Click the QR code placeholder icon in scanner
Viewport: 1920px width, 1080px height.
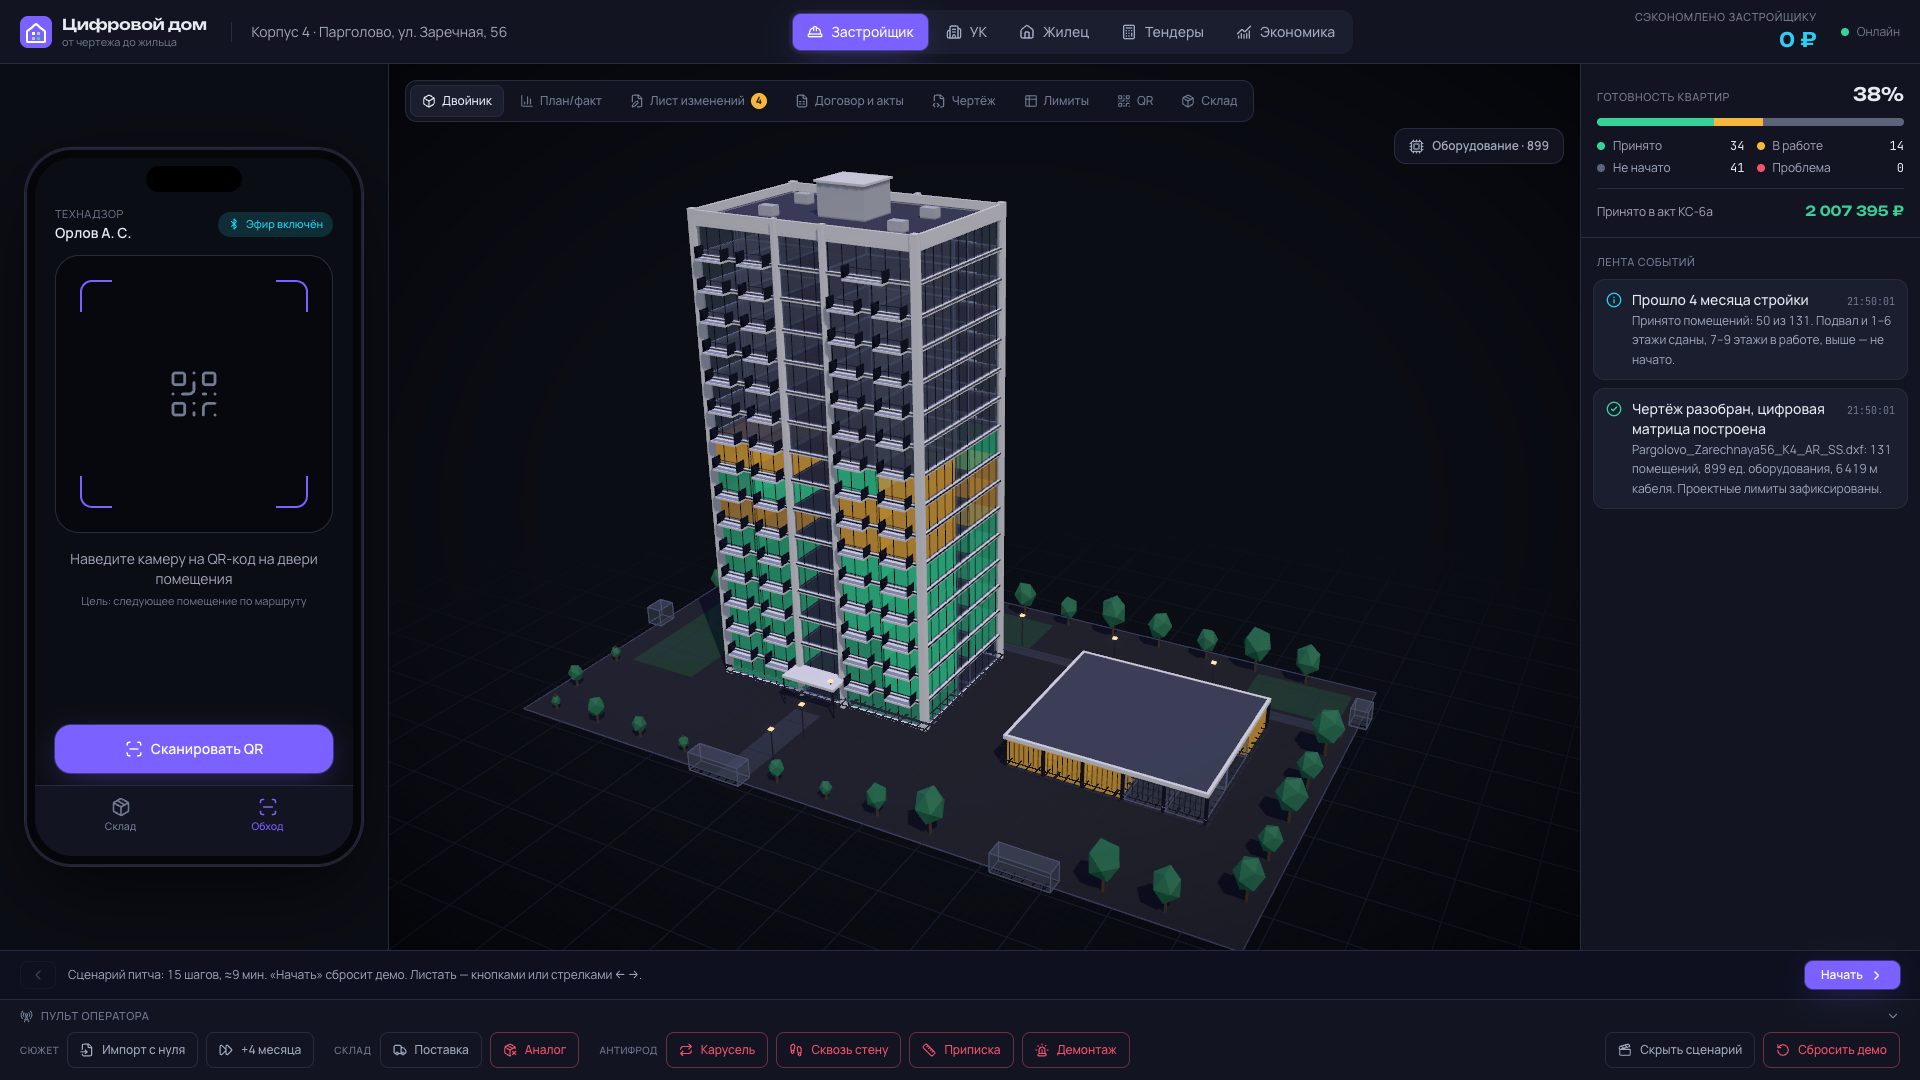(194, 394)
